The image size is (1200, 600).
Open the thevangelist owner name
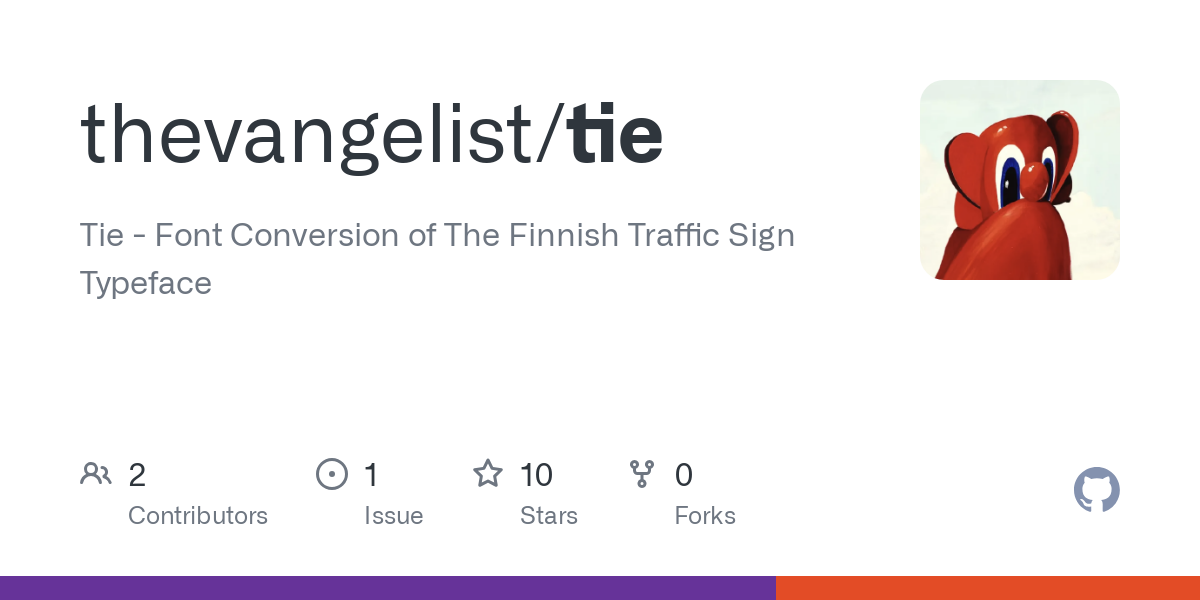click(x=308, y=135)
